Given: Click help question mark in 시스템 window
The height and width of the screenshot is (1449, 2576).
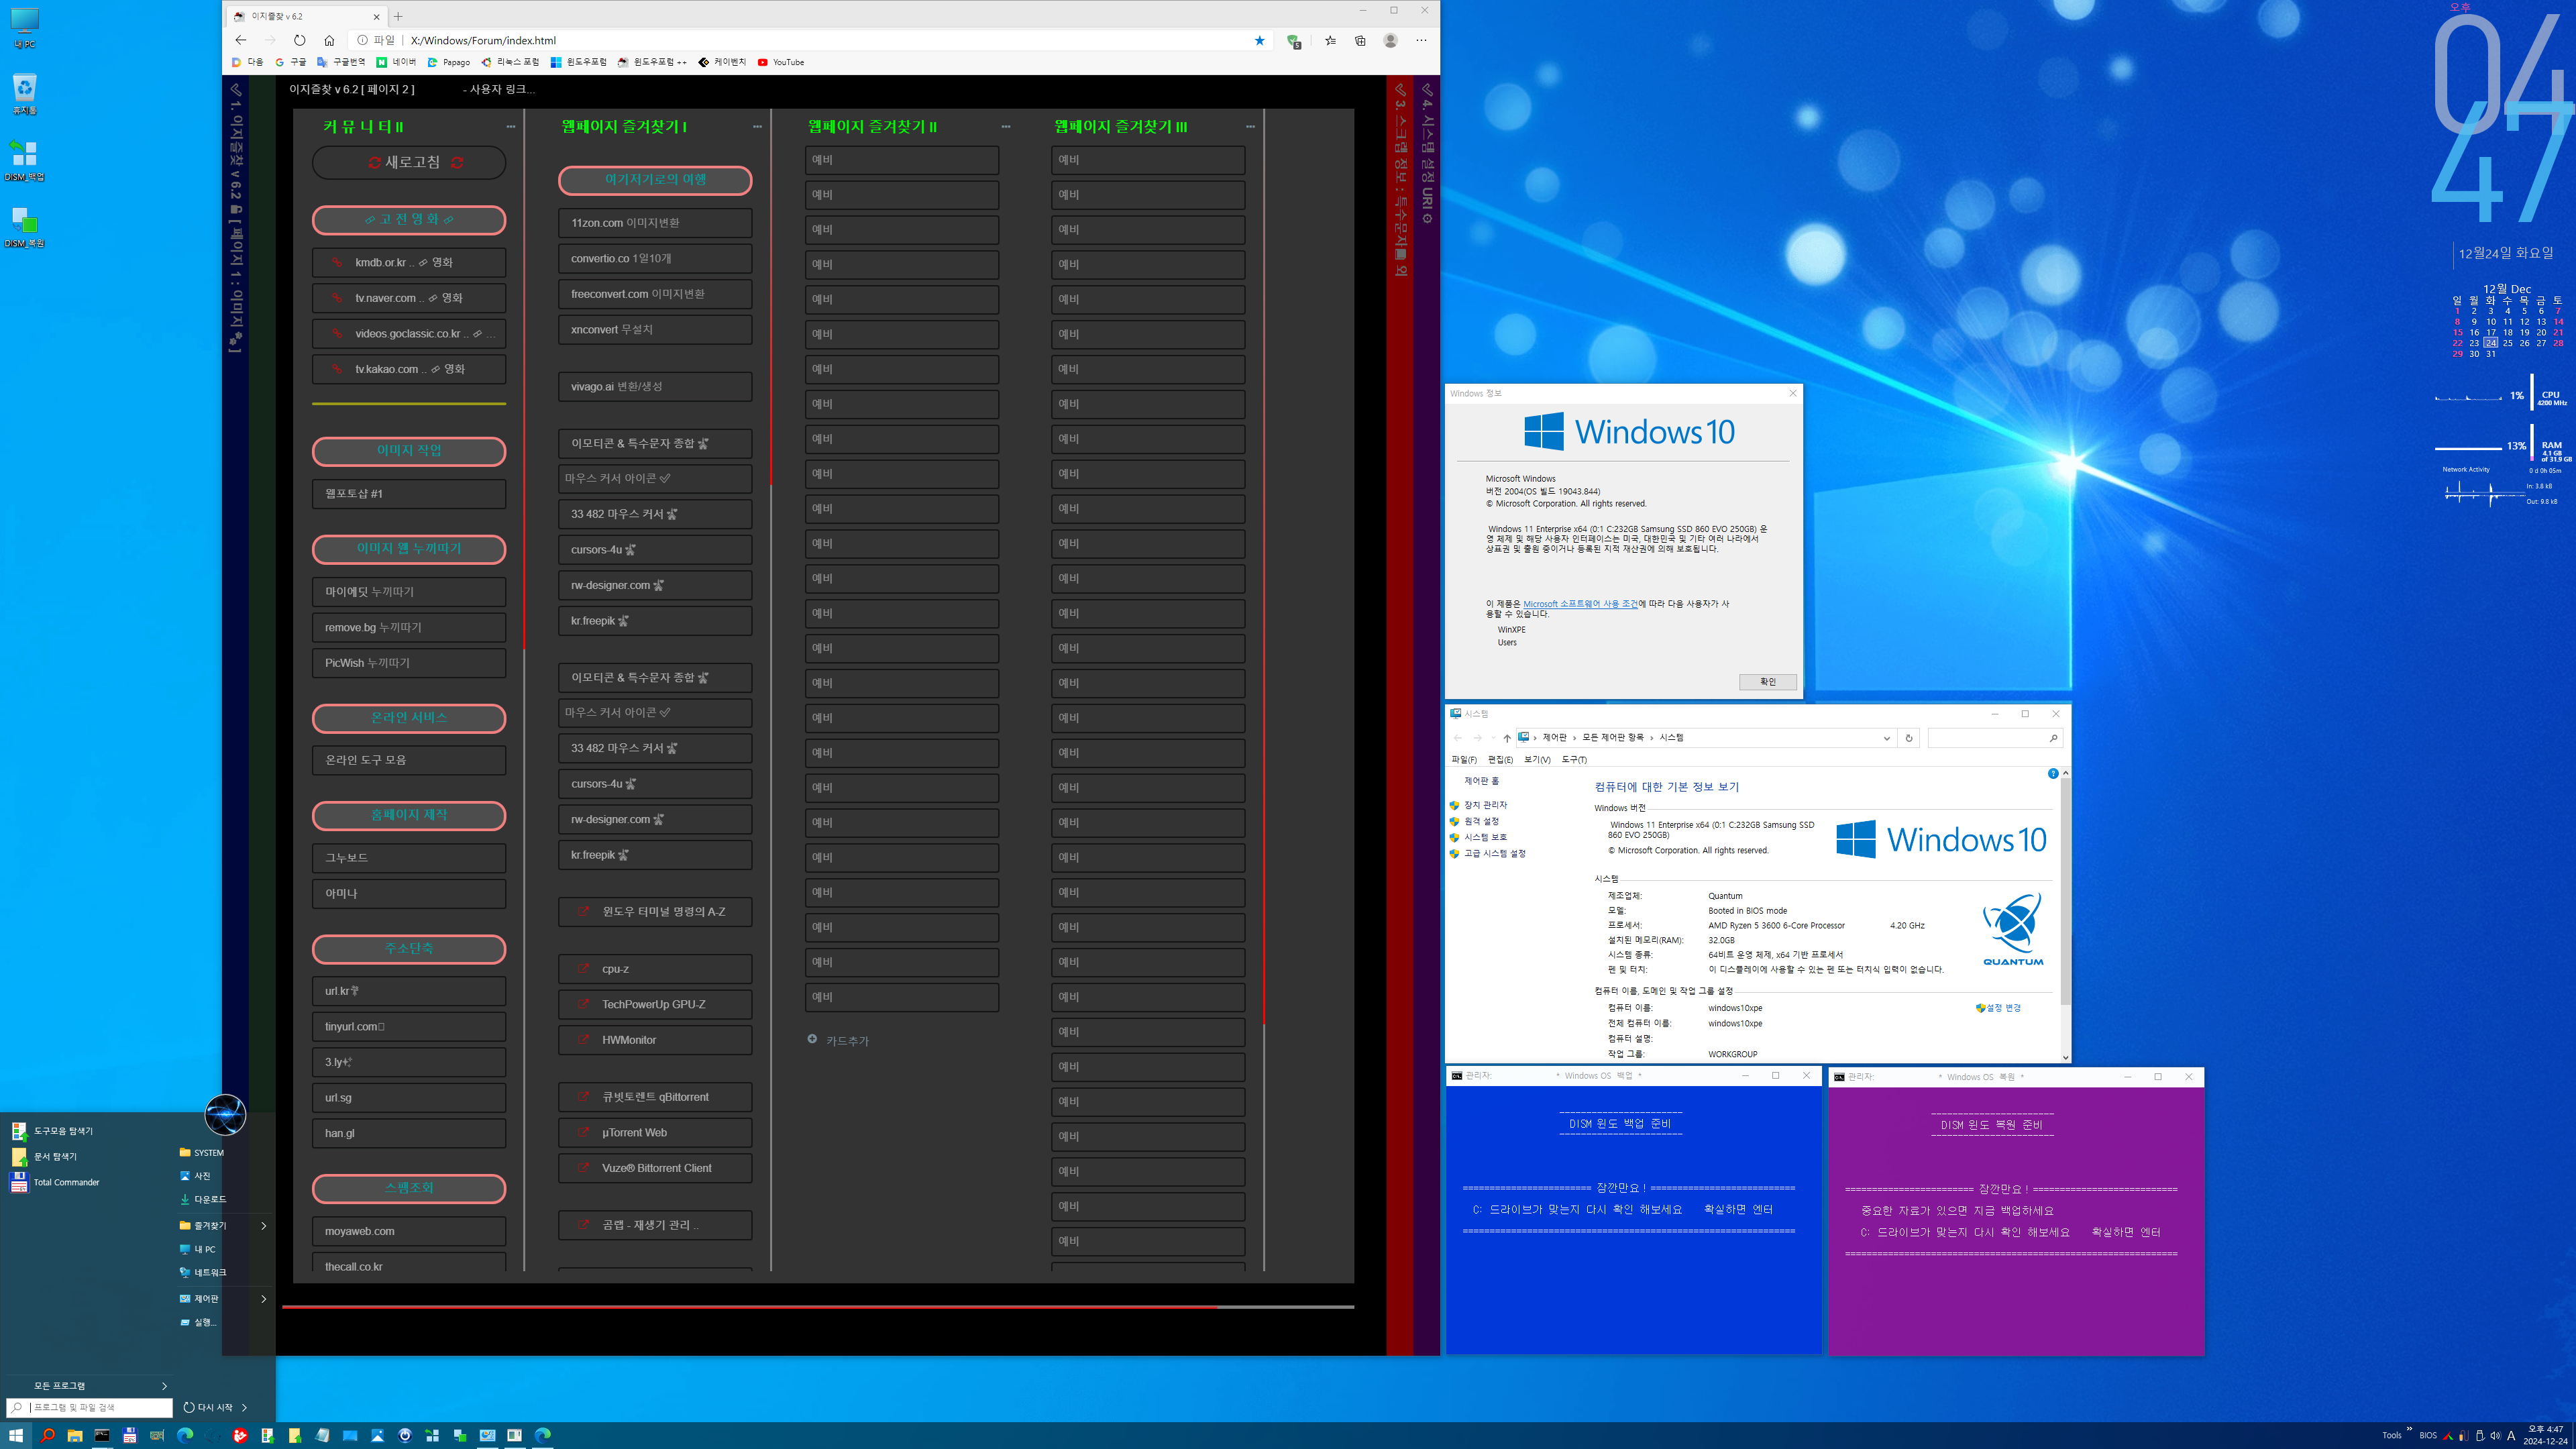Looking at the screenshot, I should [2053, 774].
